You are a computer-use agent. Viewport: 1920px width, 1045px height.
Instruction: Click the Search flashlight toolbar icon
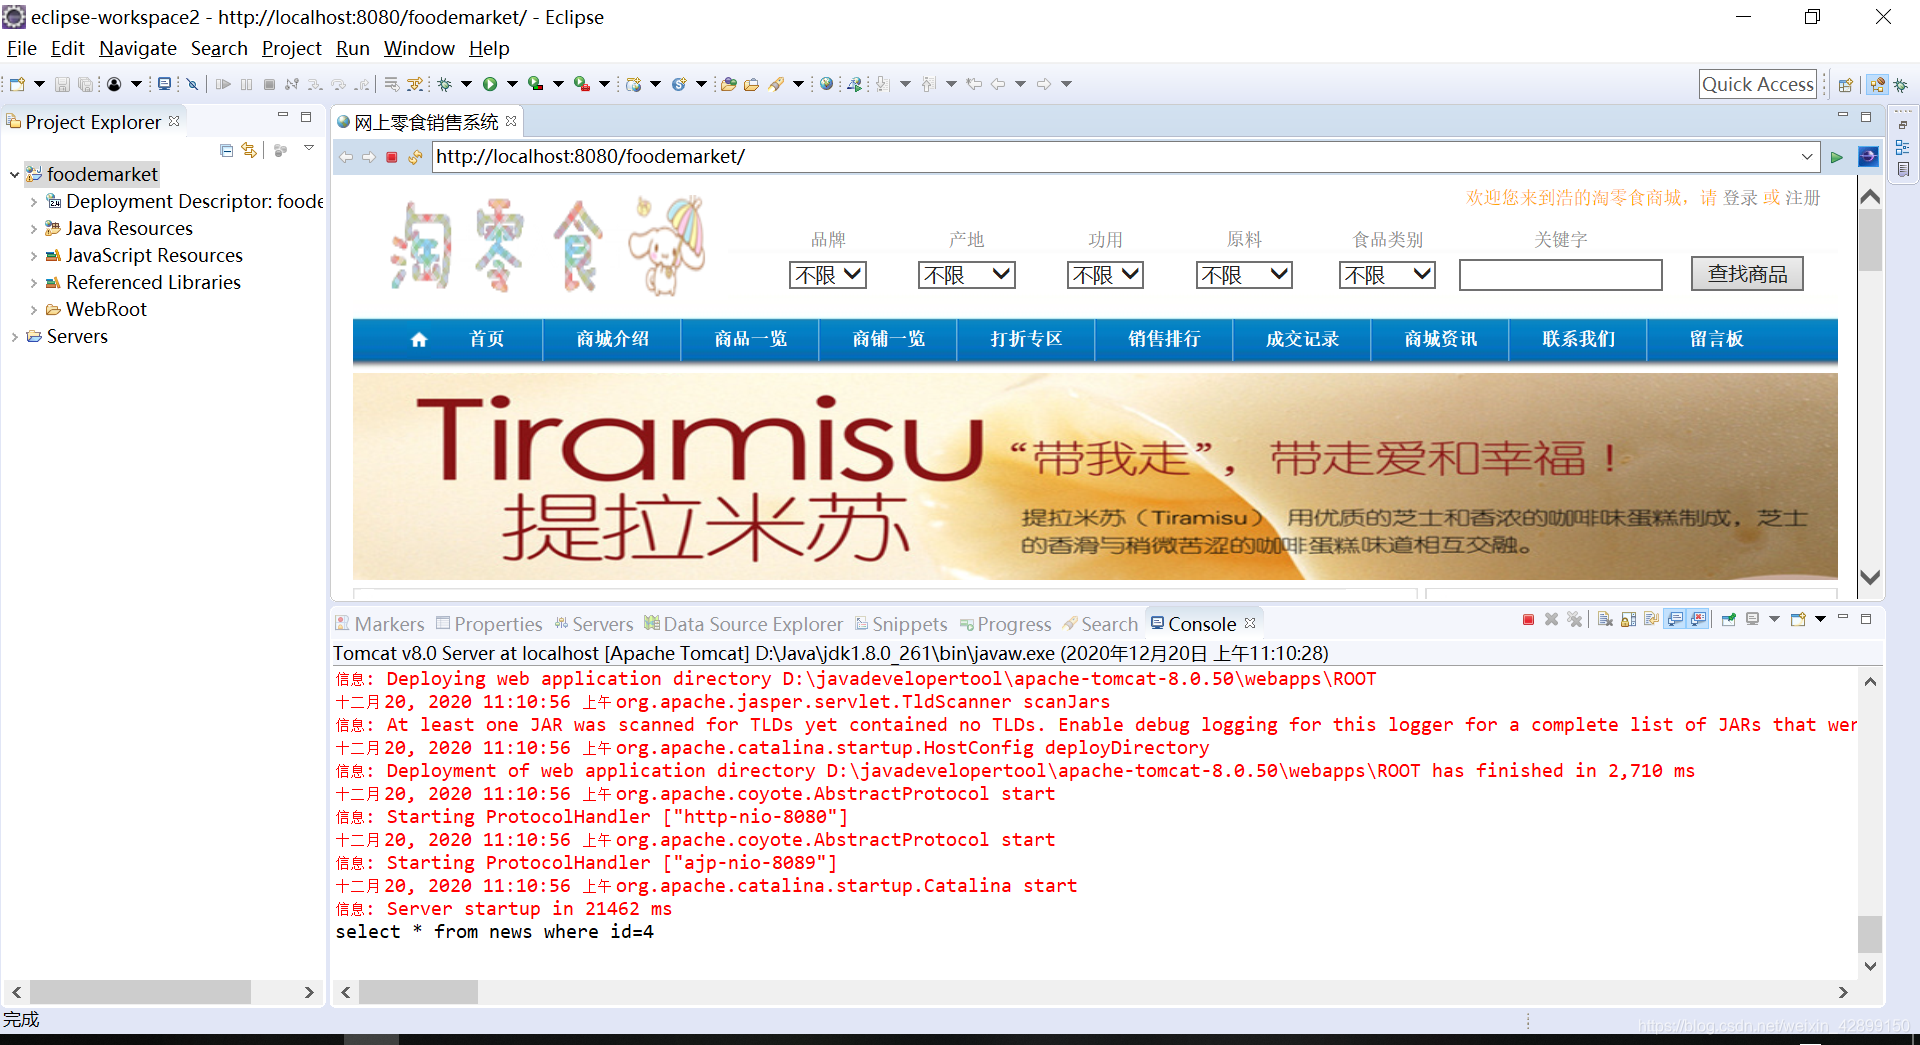pos(776,84)
